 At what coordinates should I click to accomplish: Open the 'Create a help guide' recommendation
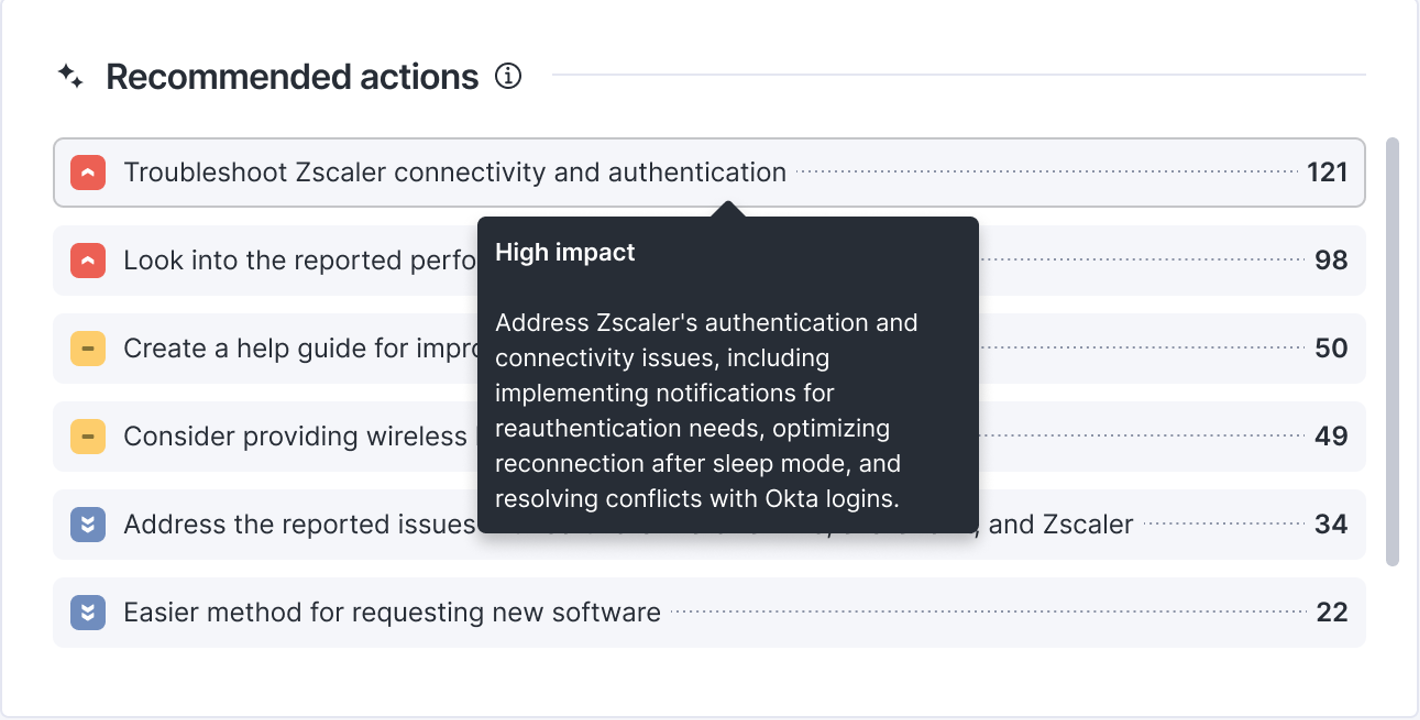click(298, 349)
